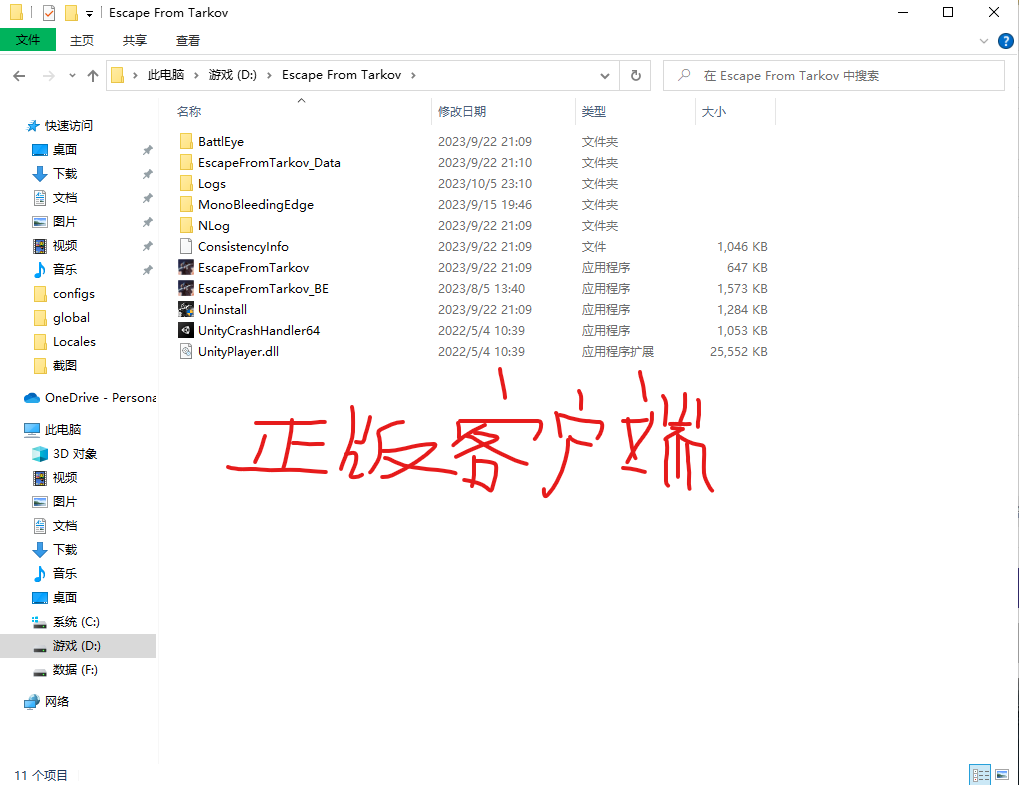Expand the root breadcrumb chevron

coord(135,75)
